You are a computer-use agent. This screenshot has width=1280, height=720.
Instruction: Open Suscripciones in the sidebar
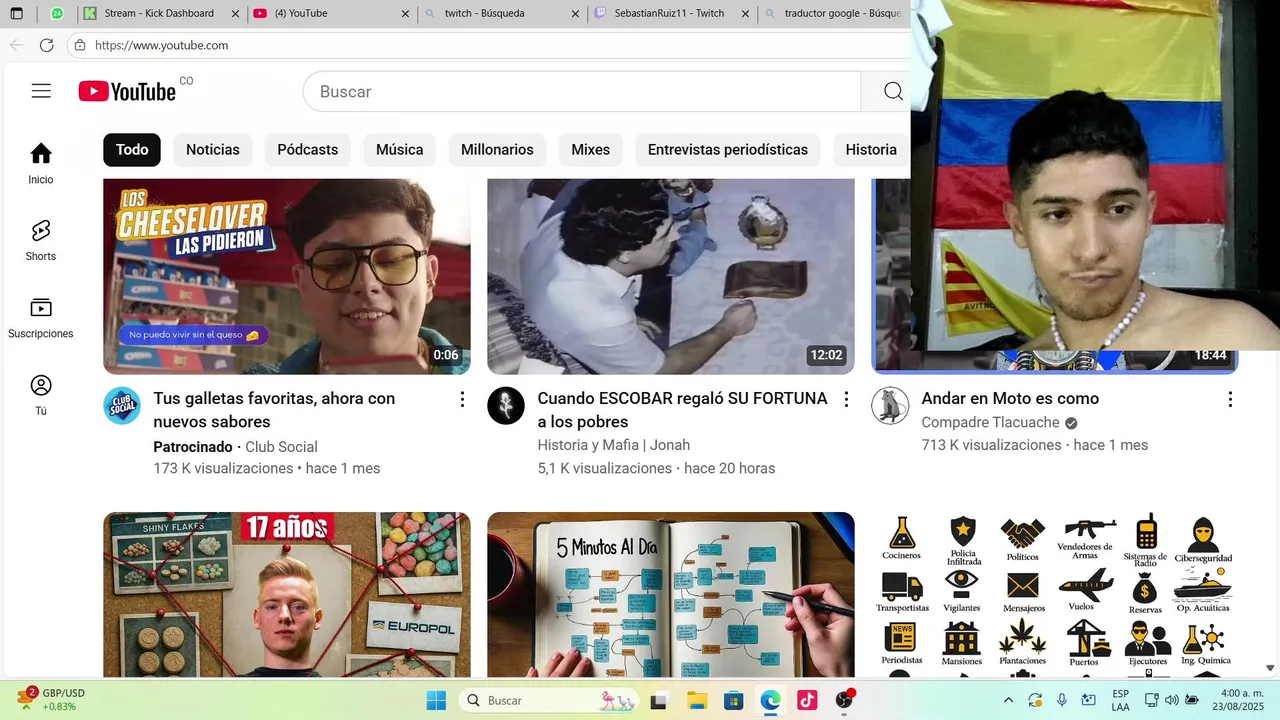coord(41,318)
